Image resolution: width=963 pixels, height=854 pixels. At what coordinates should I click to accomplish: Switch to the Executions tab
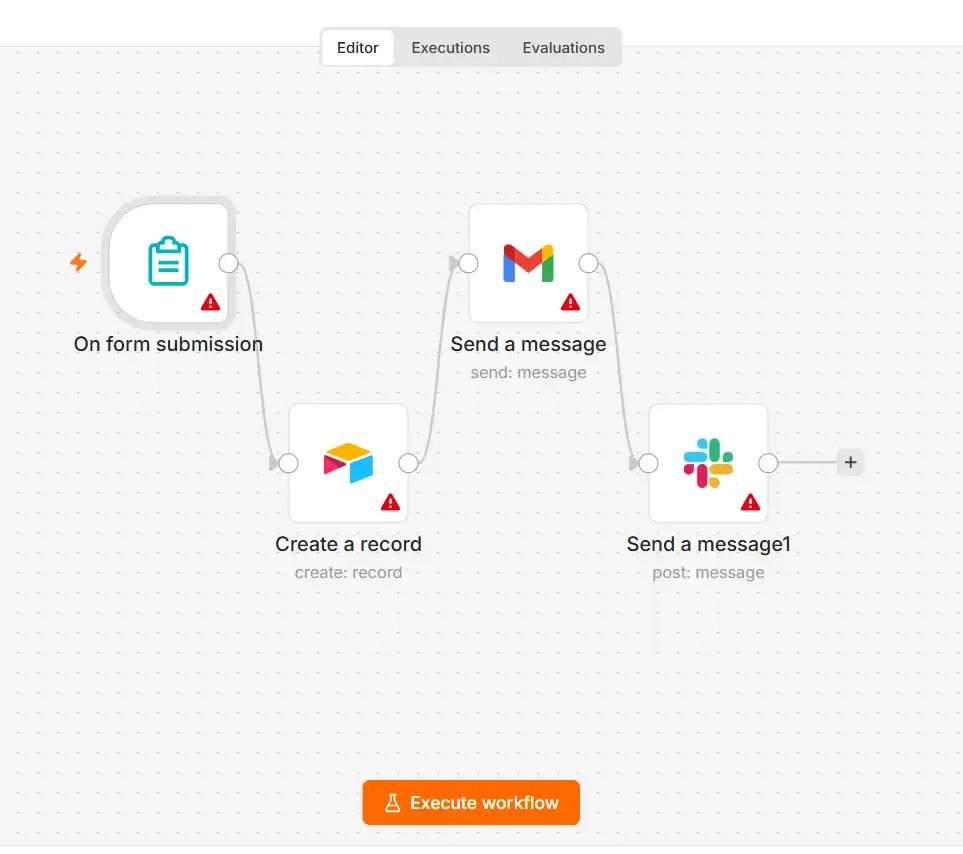450,47
